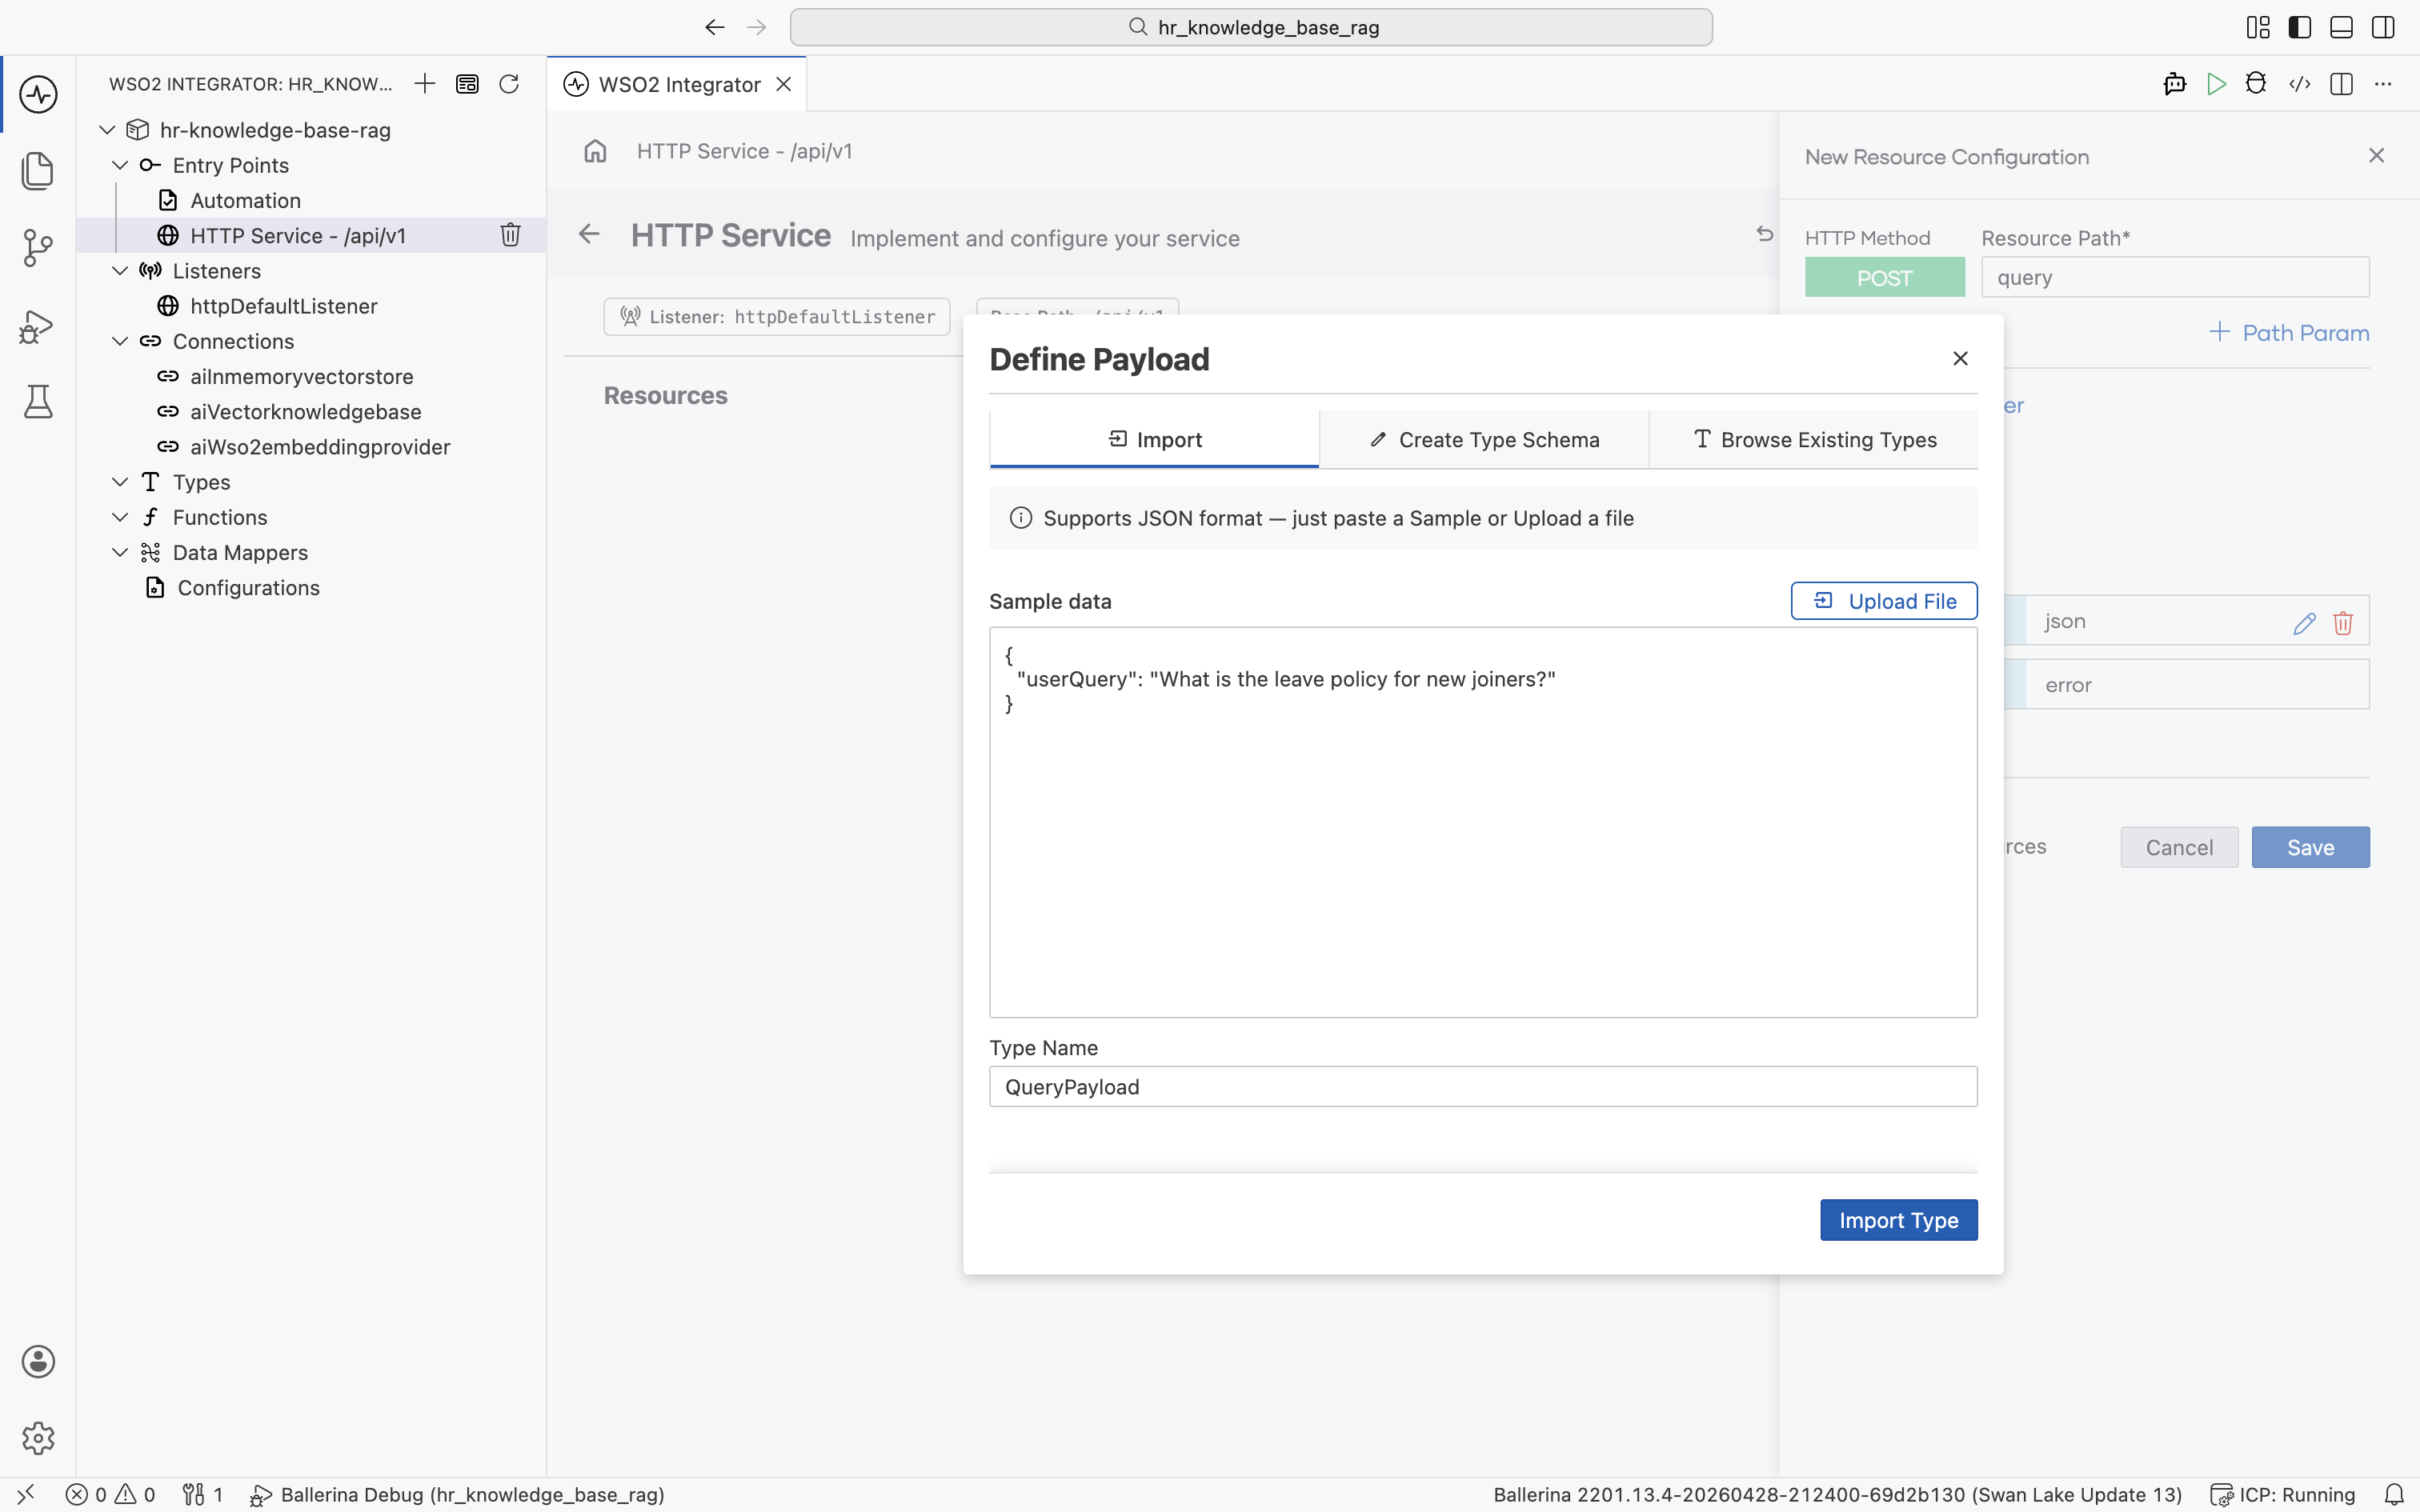
Task: Open the more actions ellipsis in editor toolbar
Action: tap(2383, 84)
